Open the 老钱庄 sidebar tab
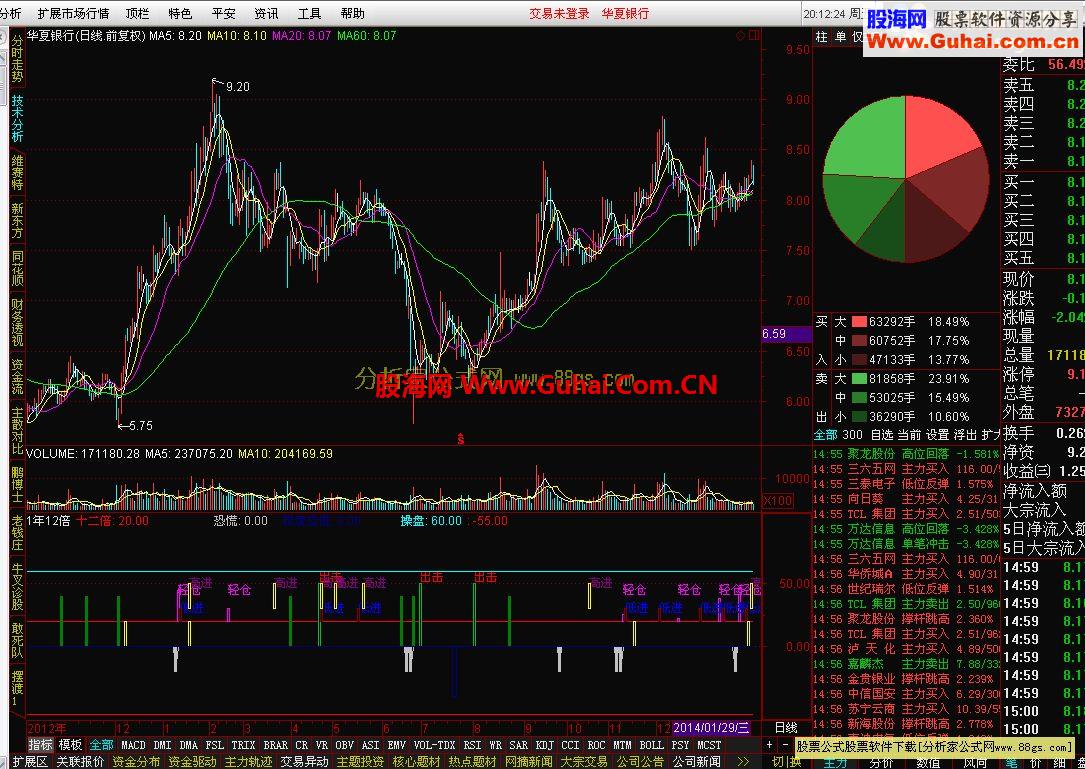 pyautogui.click(x=17, y=532)
